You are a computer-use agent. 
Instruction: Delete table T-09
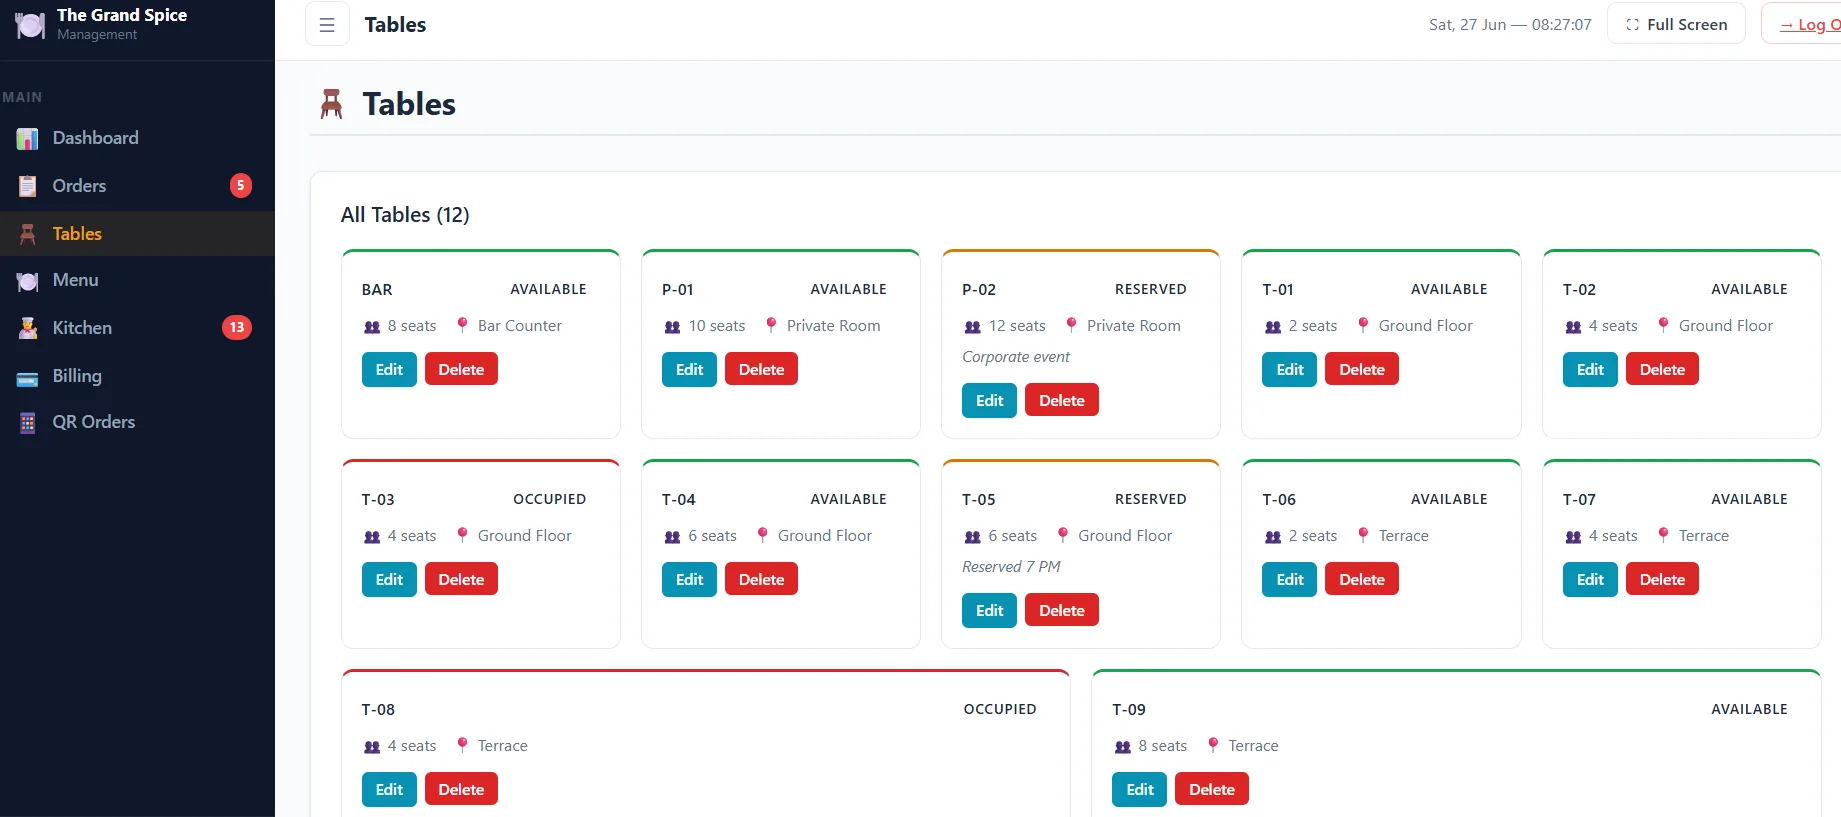(x=1211, y=789)
